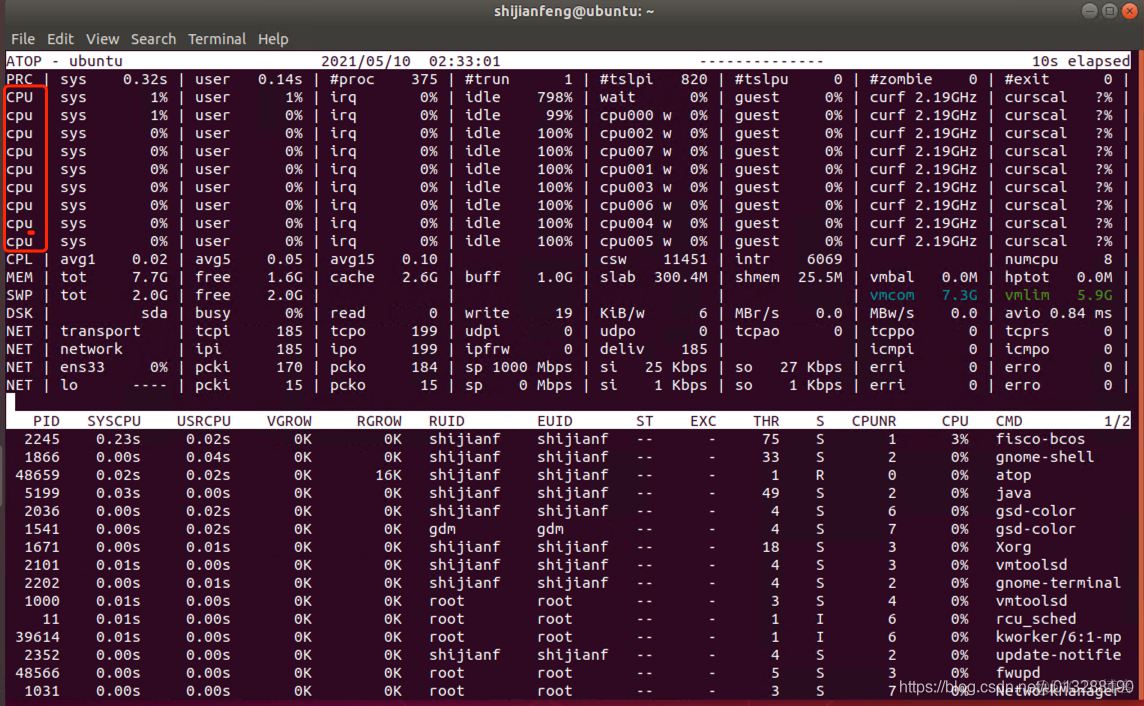Click the PID column header
The image size is (1144, 706).
click(46, 421)
